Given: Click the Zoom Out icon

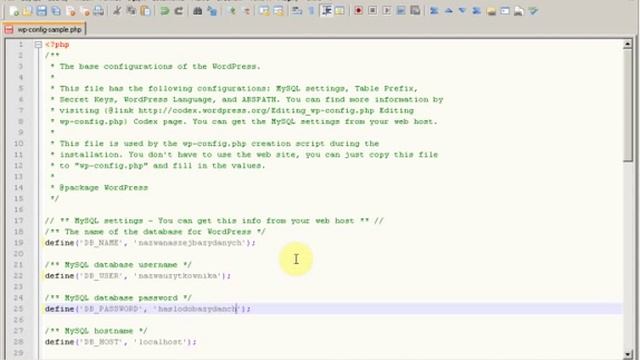Looking at the screenshot, I should pyautogui.click(x=247, y=11).
